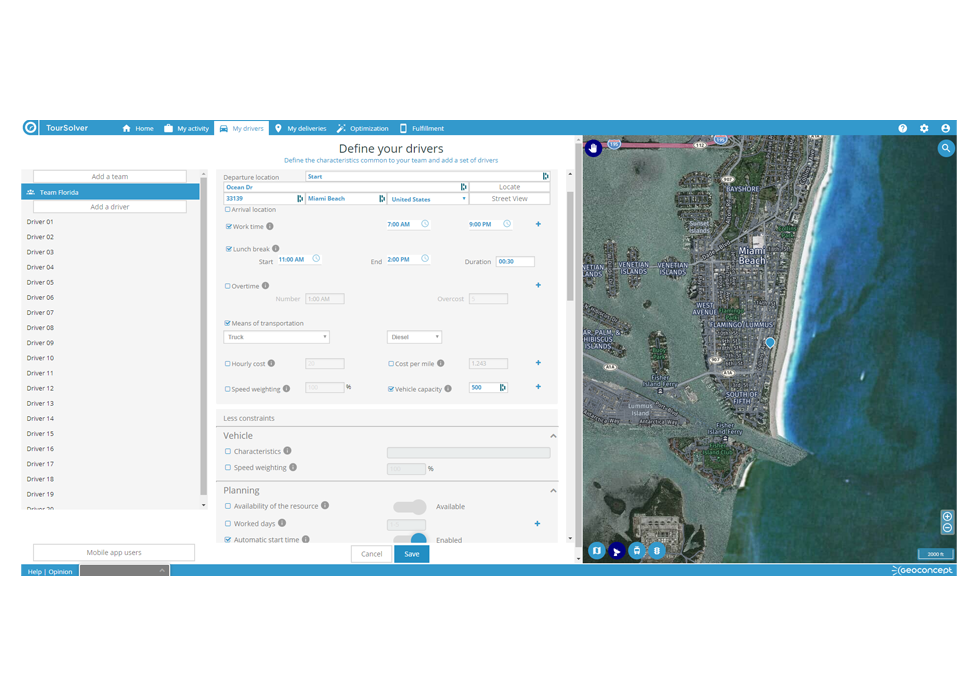Screen dimensions: 970x700
Task: Select the satellite view icon
Action: (617, 550)
